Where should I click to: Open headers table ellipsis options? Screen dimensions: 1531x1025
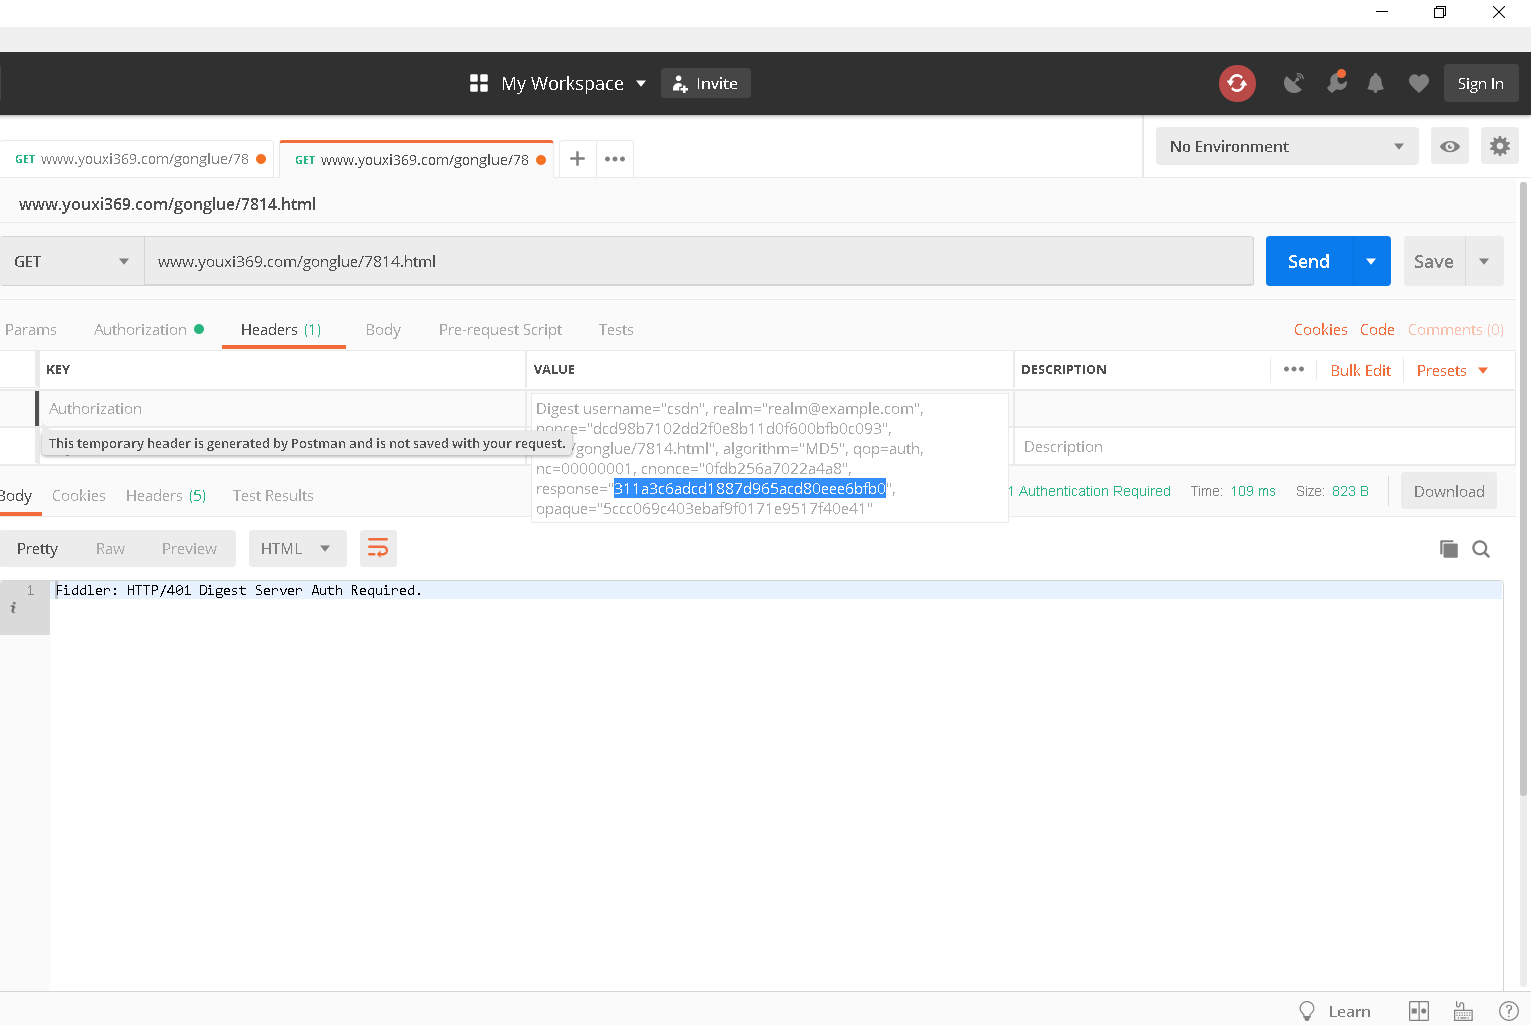tap(1293, 369)
